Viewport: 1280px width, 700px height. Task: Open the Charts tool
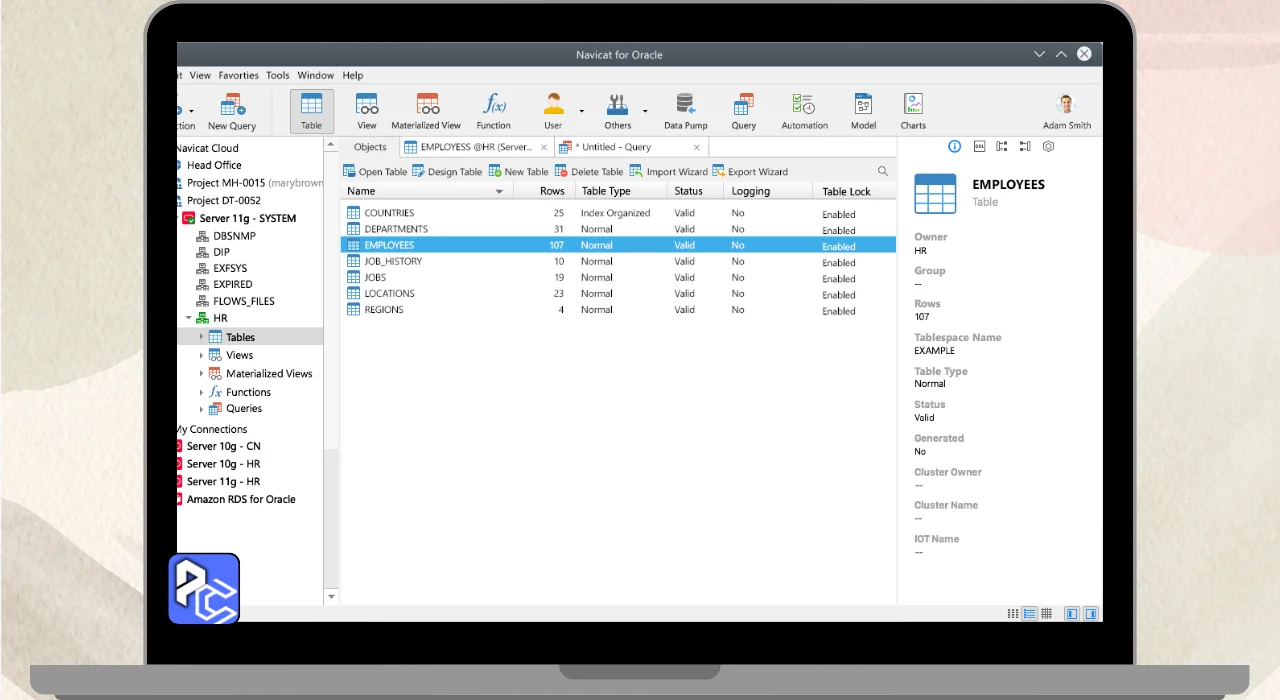[x=913, y=111]
